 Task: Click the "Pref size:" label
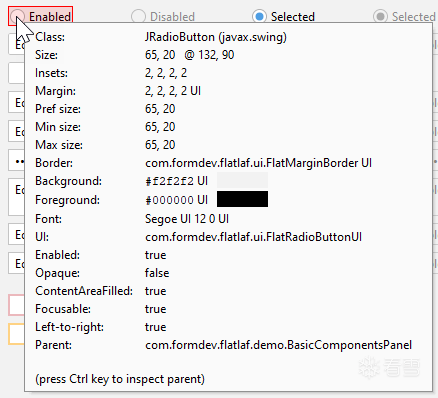(58, 109)
